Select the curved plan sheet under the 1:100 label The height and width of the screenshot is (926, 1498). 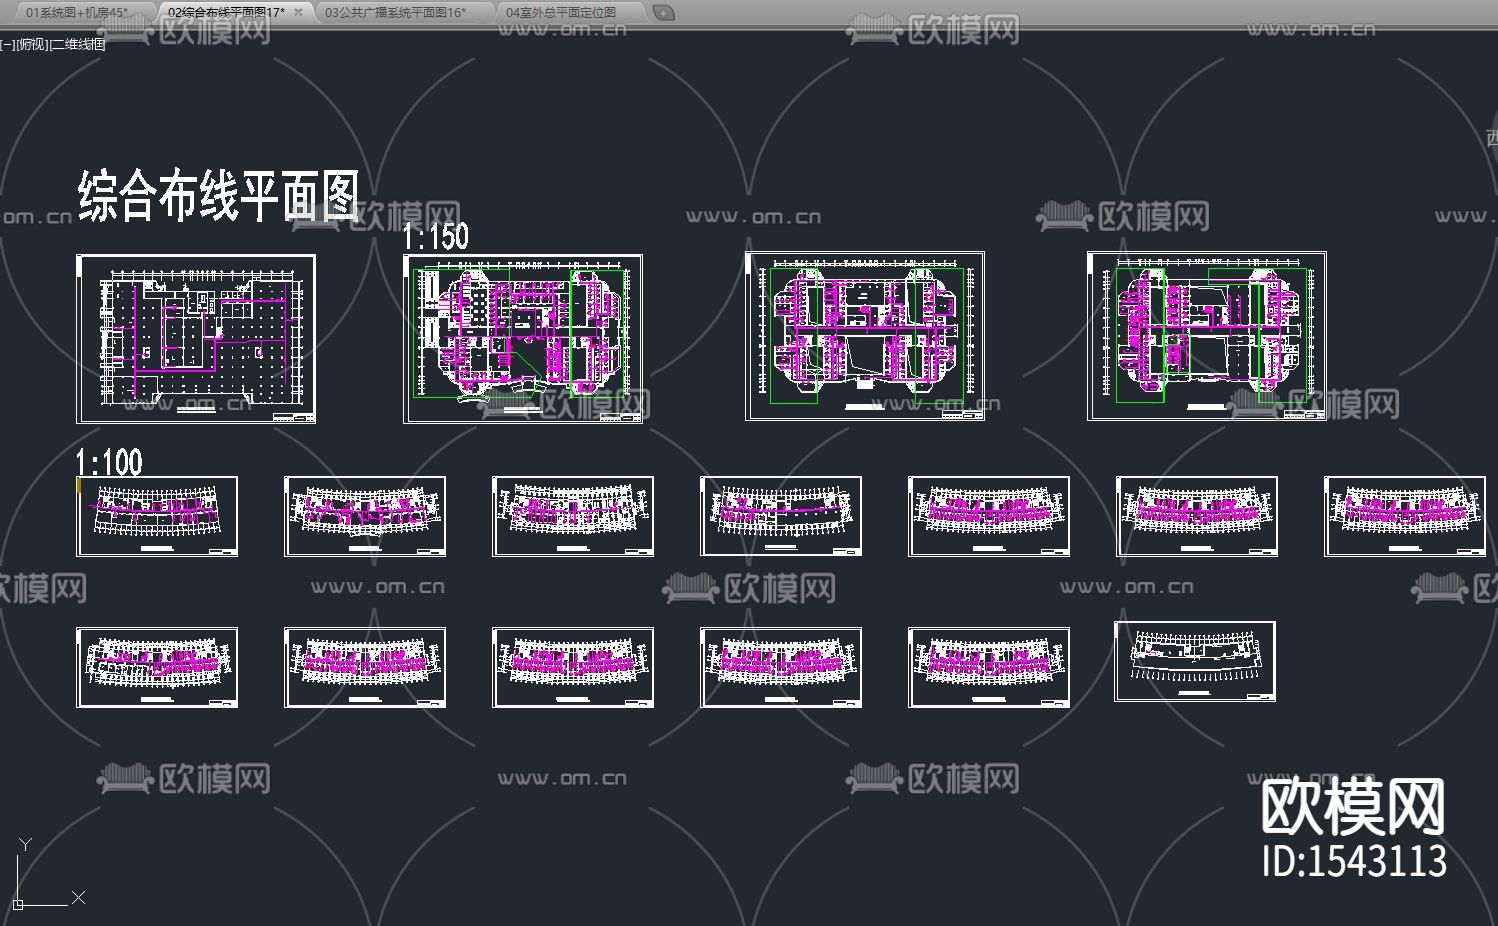[x=157, y=516]
